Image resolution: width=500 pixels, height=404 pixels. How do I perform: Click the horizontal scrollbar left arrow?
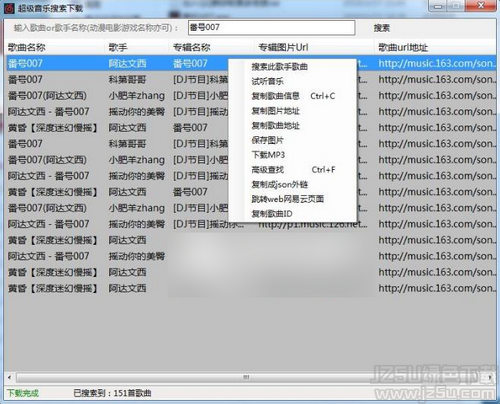[9, 377]
